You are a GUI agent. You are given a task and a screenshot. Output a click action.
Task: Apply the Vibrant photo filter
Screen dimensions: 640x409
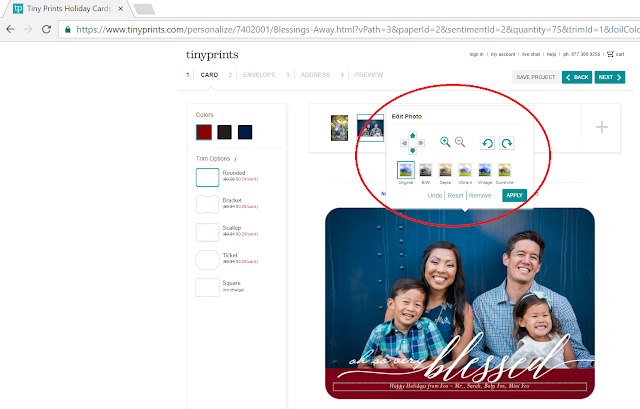pos(465,170)
